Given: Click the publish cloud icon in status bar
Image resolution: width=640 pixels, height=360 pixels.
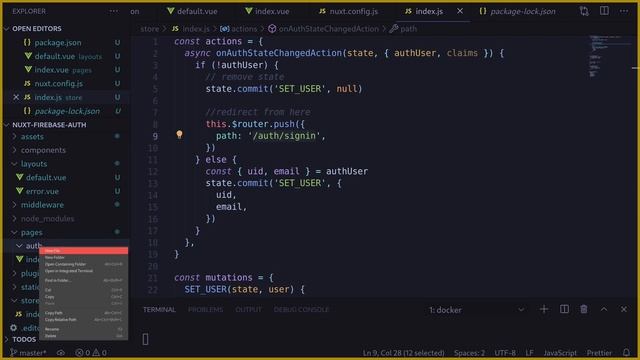Looking at the screenshot, I should (61, 353).
